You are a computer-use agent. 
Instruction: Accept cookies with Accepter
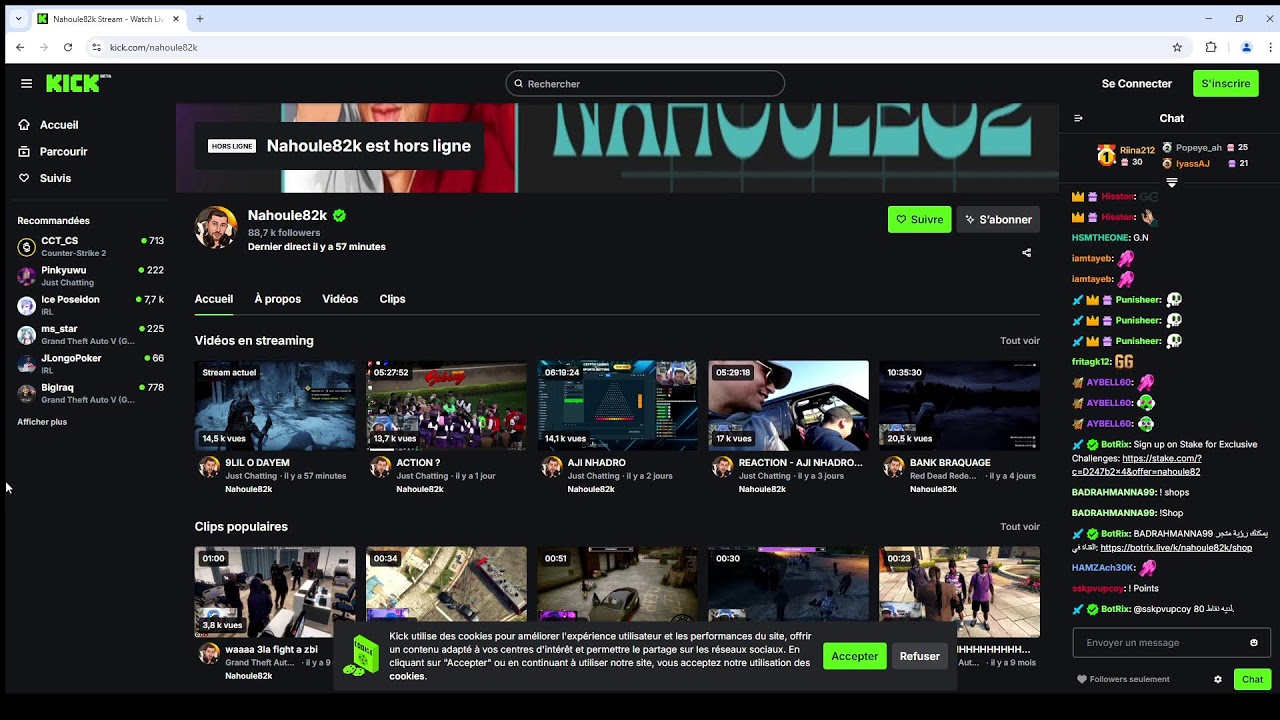(x=855, y=656)
